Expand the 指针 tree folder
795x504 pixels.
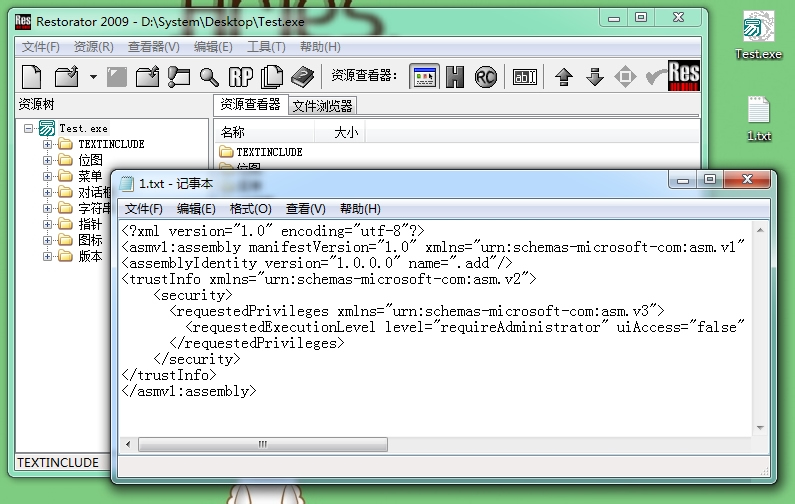coord(47,225)
